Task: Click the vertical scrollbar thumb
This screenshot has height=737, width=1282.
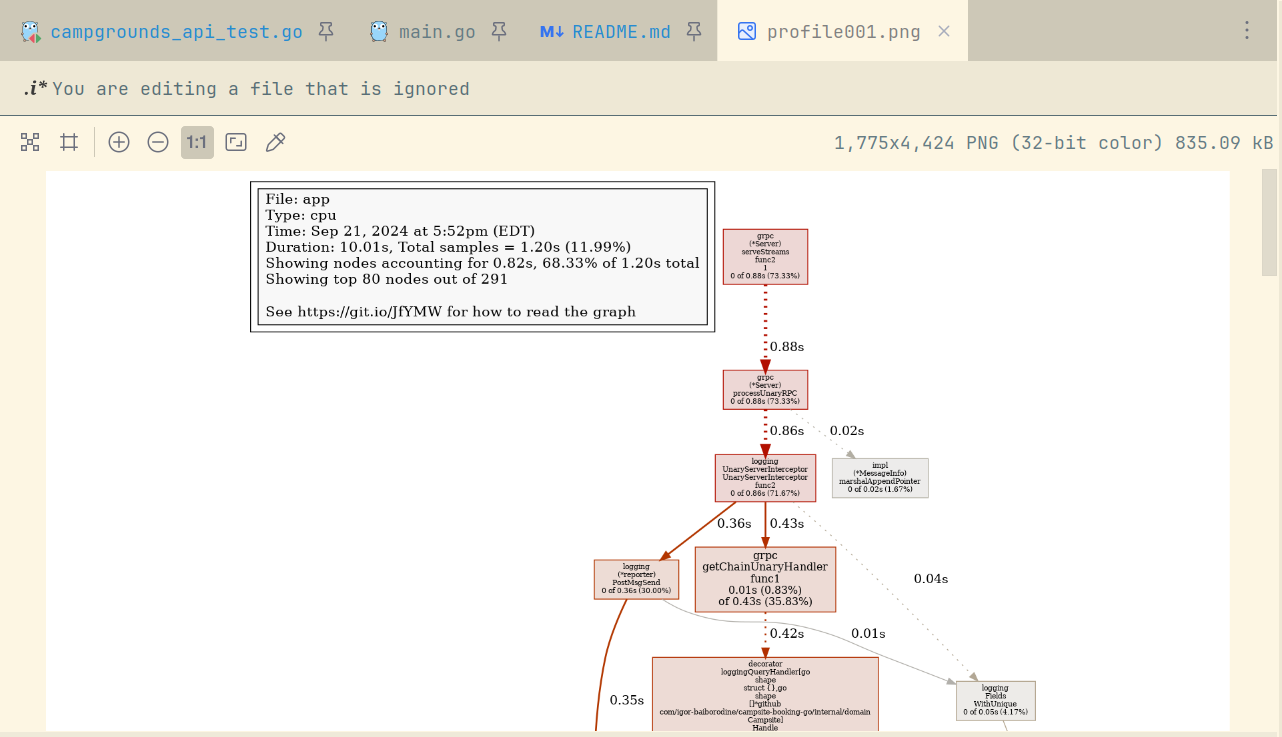Action: (1270, 222)
